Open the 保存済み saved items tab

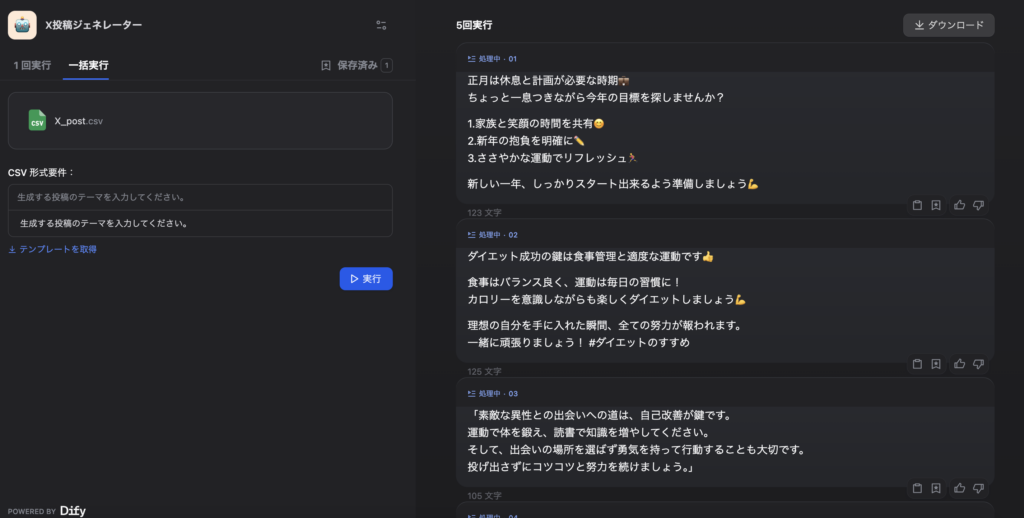(x=356, y=65)
